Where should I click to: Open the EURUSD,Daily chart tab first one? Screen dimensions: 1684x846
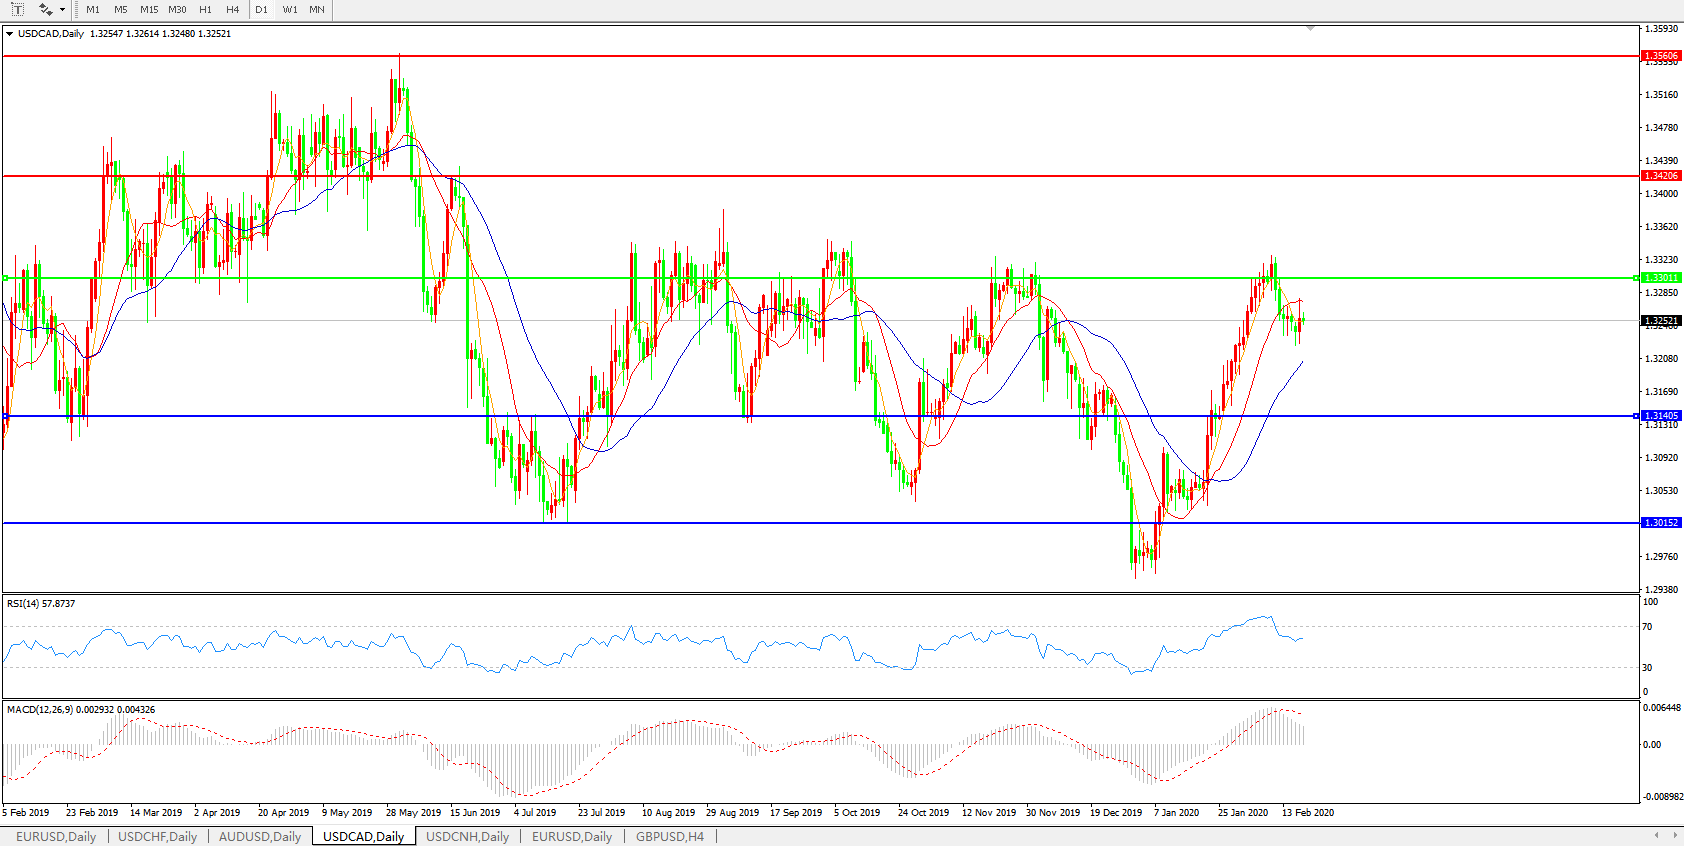pyautogui.click(x=56, y=836)
